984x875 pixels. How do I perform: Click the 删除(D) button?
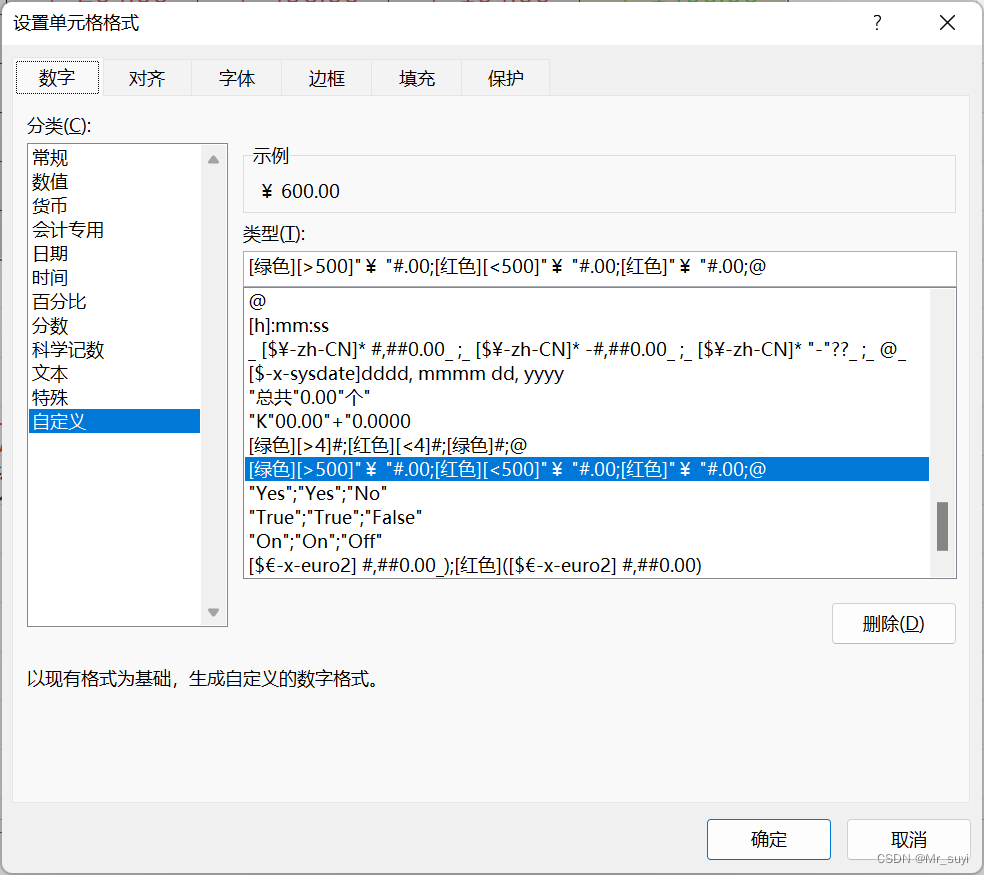pyautogui.click(x=893, y=623)
